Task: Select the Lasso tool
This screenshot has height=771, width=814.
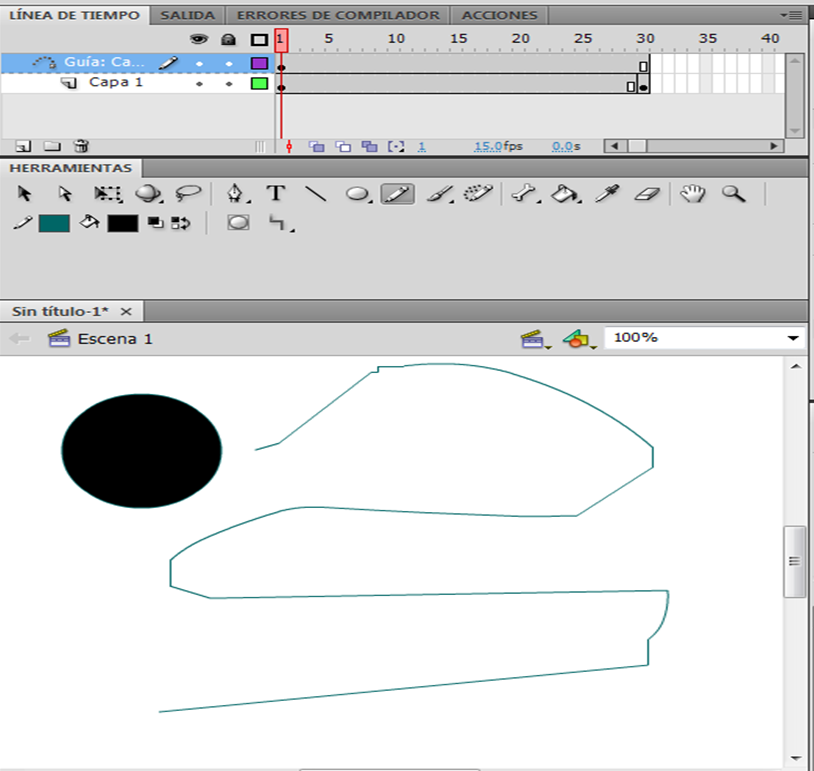Action: click(188, 194)
